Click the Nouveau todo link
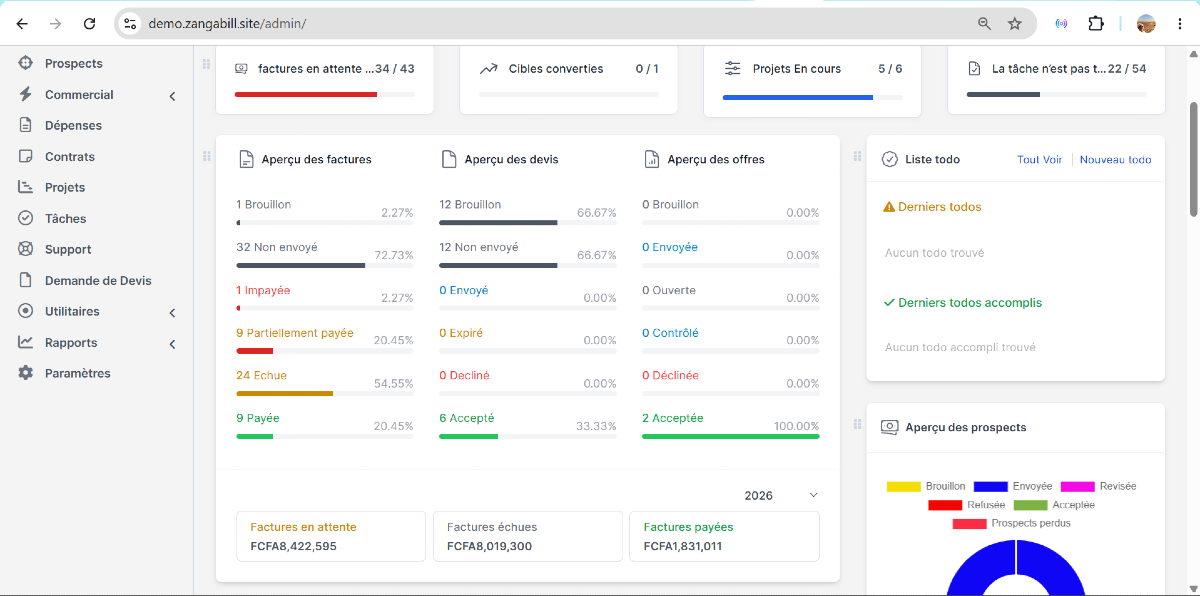This screenshot has width=1200, height=596. point(1116,160)
